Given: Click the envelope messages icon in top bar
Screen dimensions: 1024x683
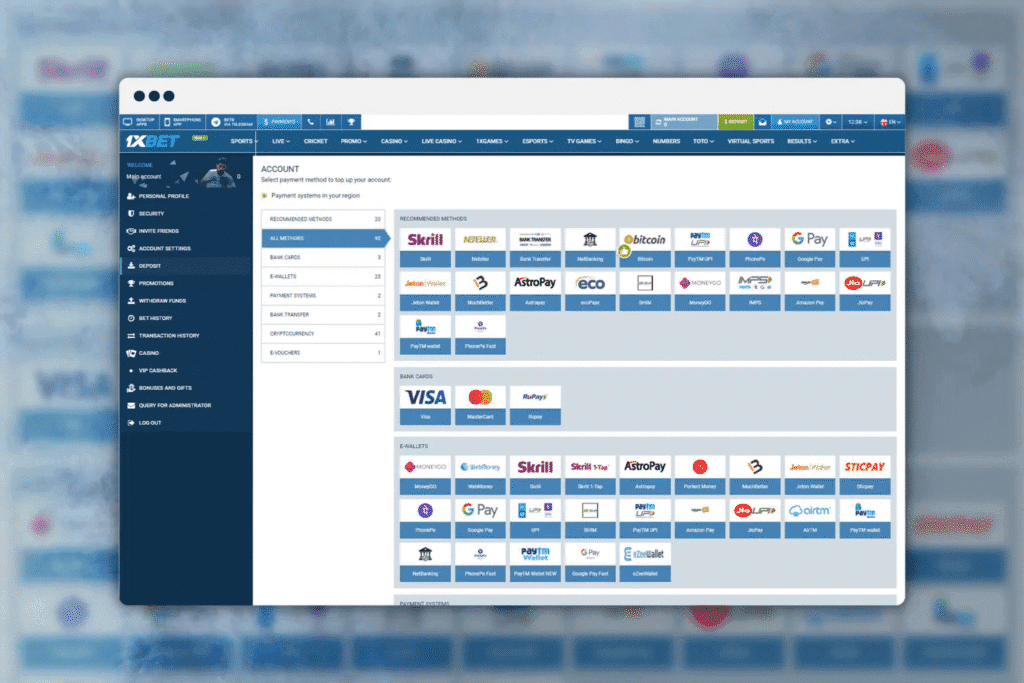Looking at the screenshot, I should (x=764, y=122).
